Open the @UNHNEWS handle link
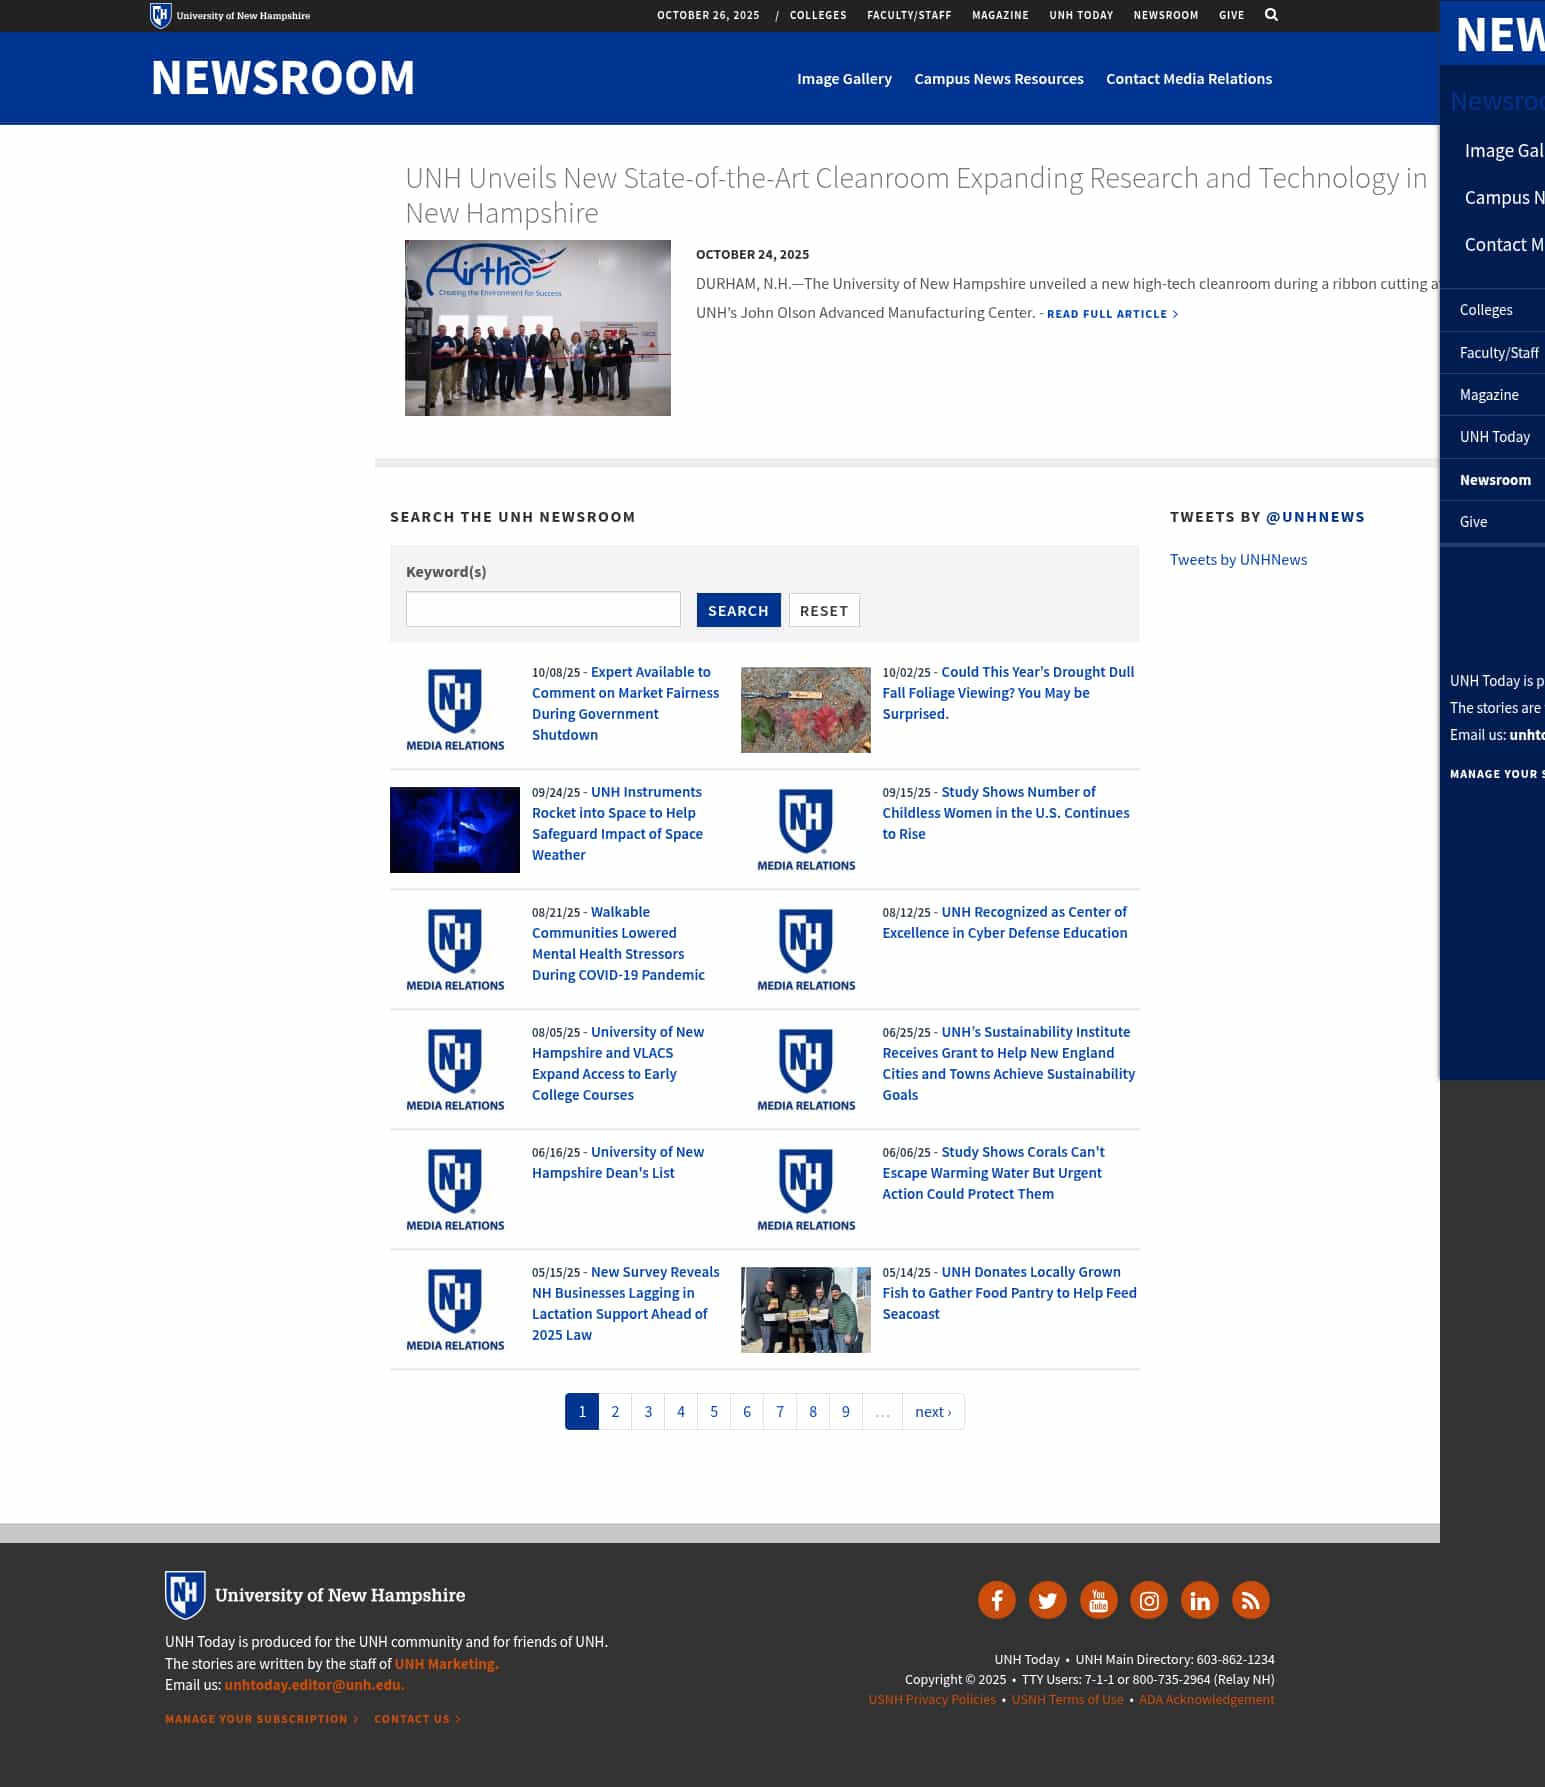The width and height of the screenshot is (1545, 1787). (x=1315, y=517)
